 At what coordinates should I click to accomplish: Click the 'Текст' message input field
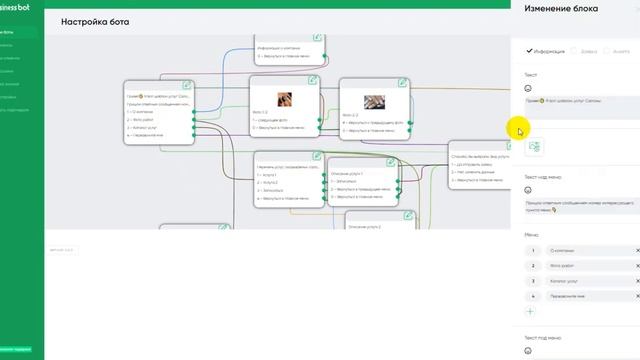click(x=582, y=108)
